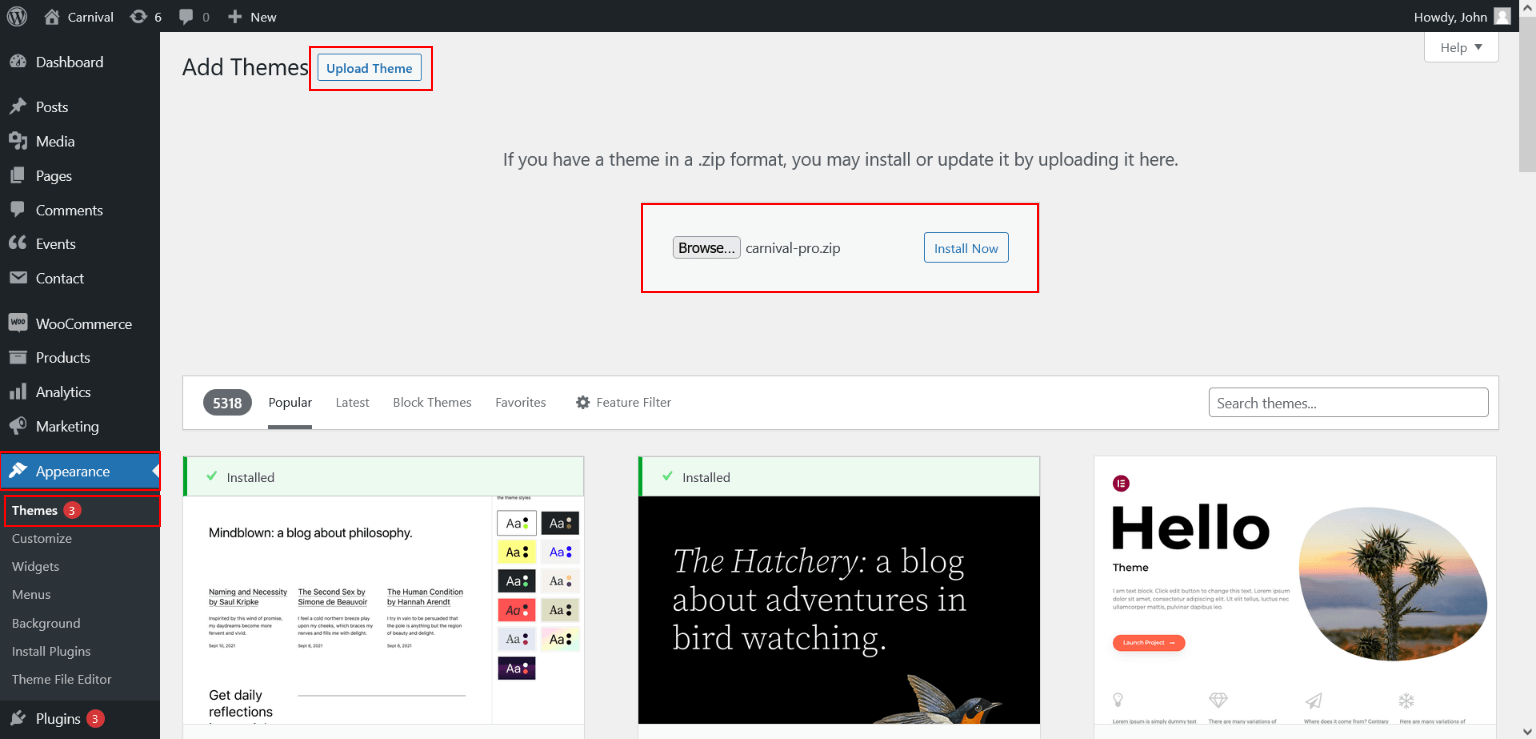Viewport: 1536px width, 739px height.
Task: Select the yellow Aa style swatch
Action: [x=516, y=552]
